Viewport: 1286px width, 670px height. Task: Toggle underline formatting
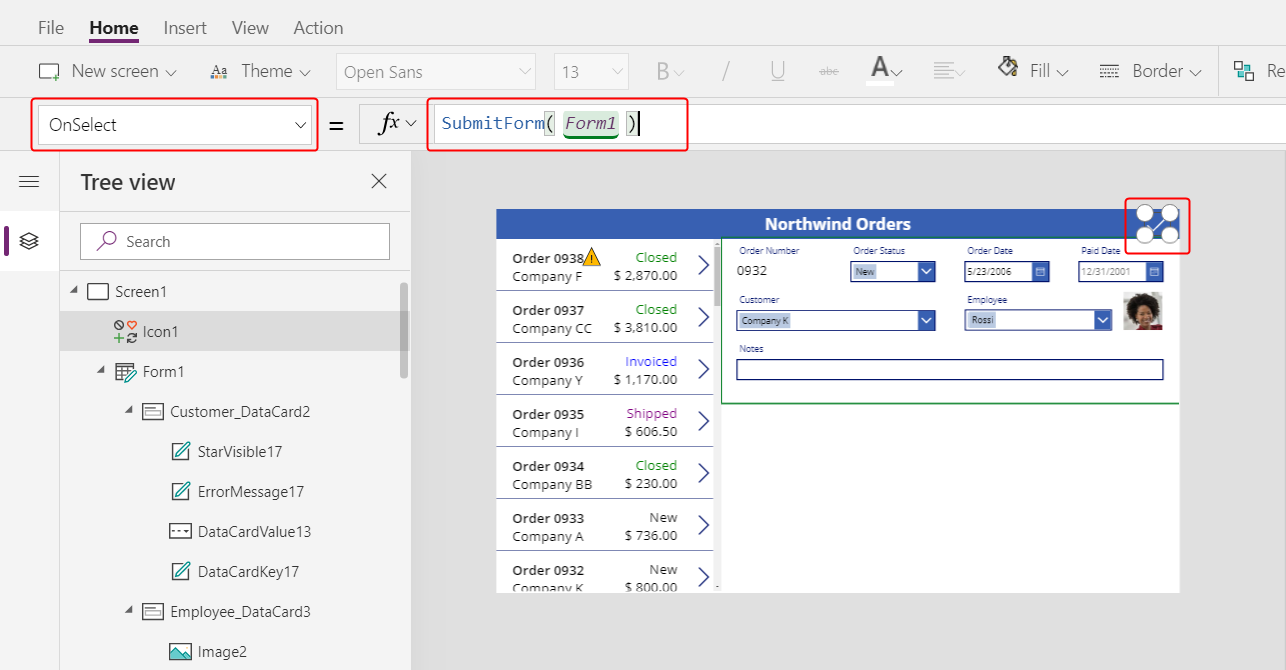(x=777, y=71)
